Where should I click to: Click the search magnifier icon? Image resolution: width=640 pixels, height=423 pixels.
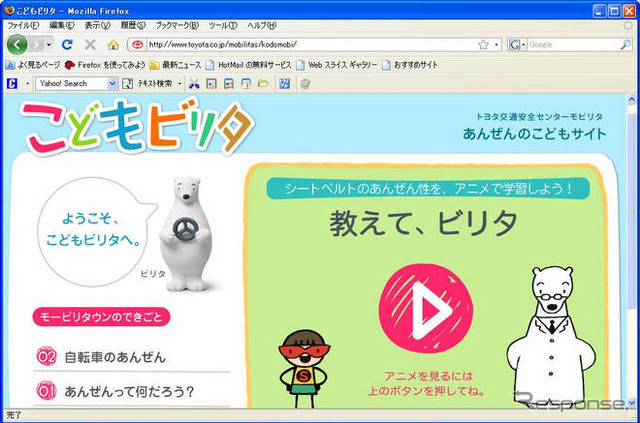(x=626, y=45)
